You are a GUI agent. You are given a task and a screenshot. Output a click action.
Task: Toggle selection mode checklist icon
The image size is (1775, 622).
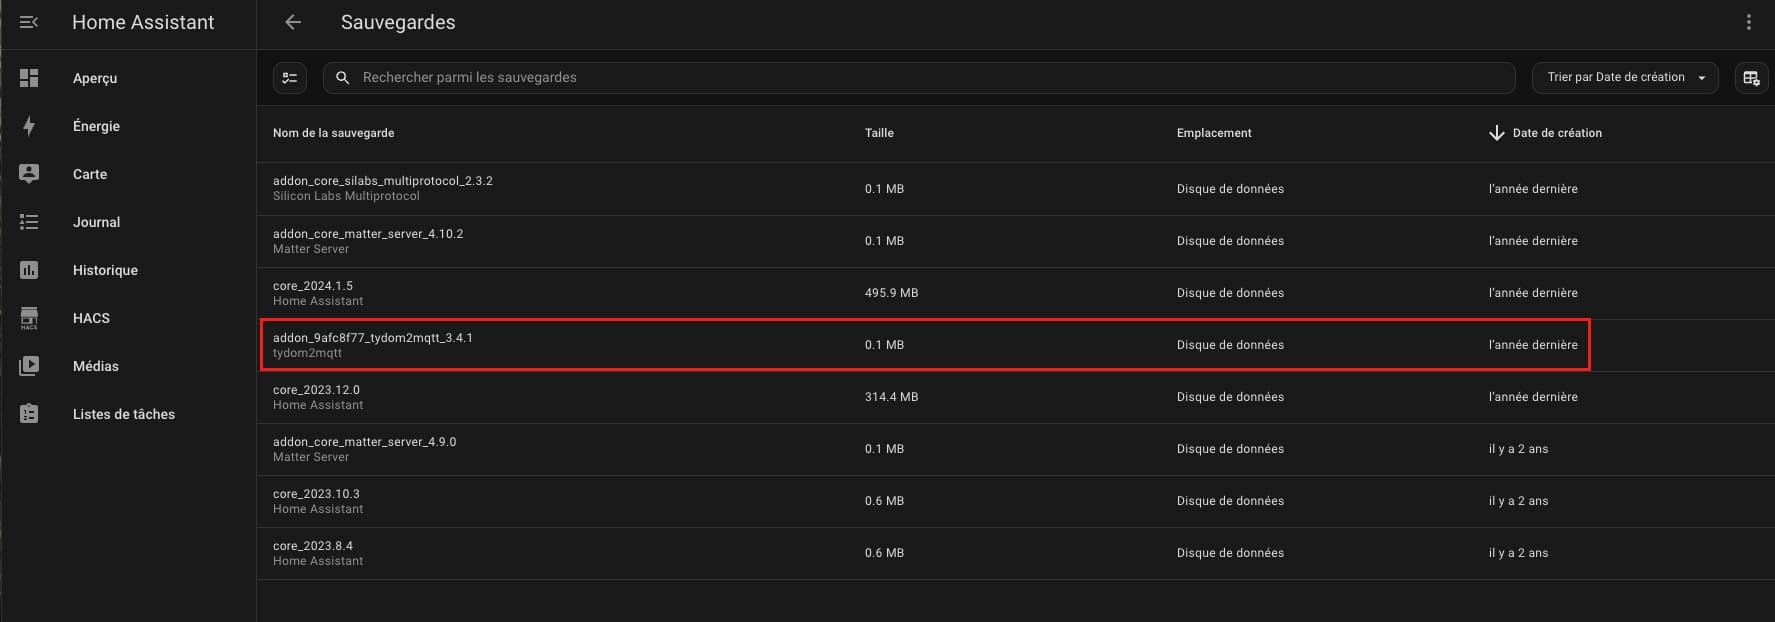290,78
